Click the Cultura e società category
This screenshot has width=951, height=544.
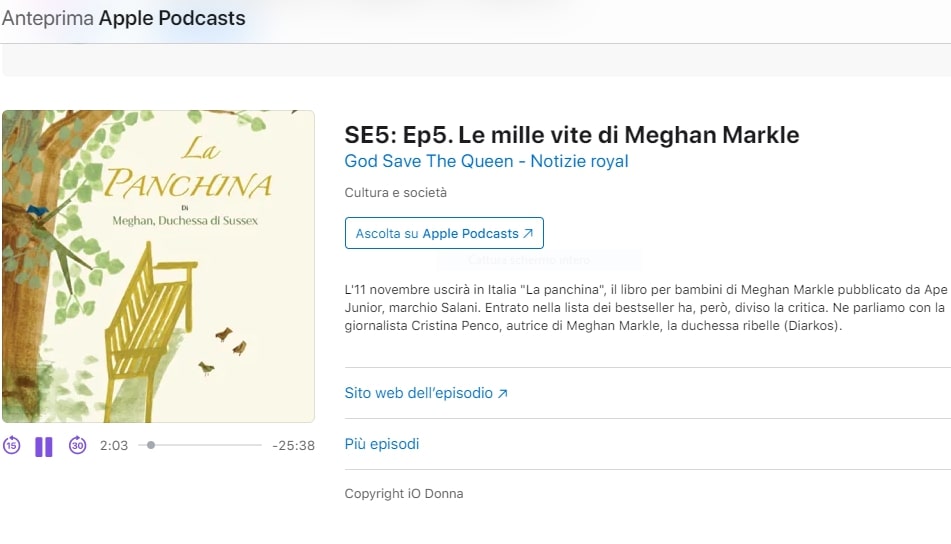[x=395, y=192]
